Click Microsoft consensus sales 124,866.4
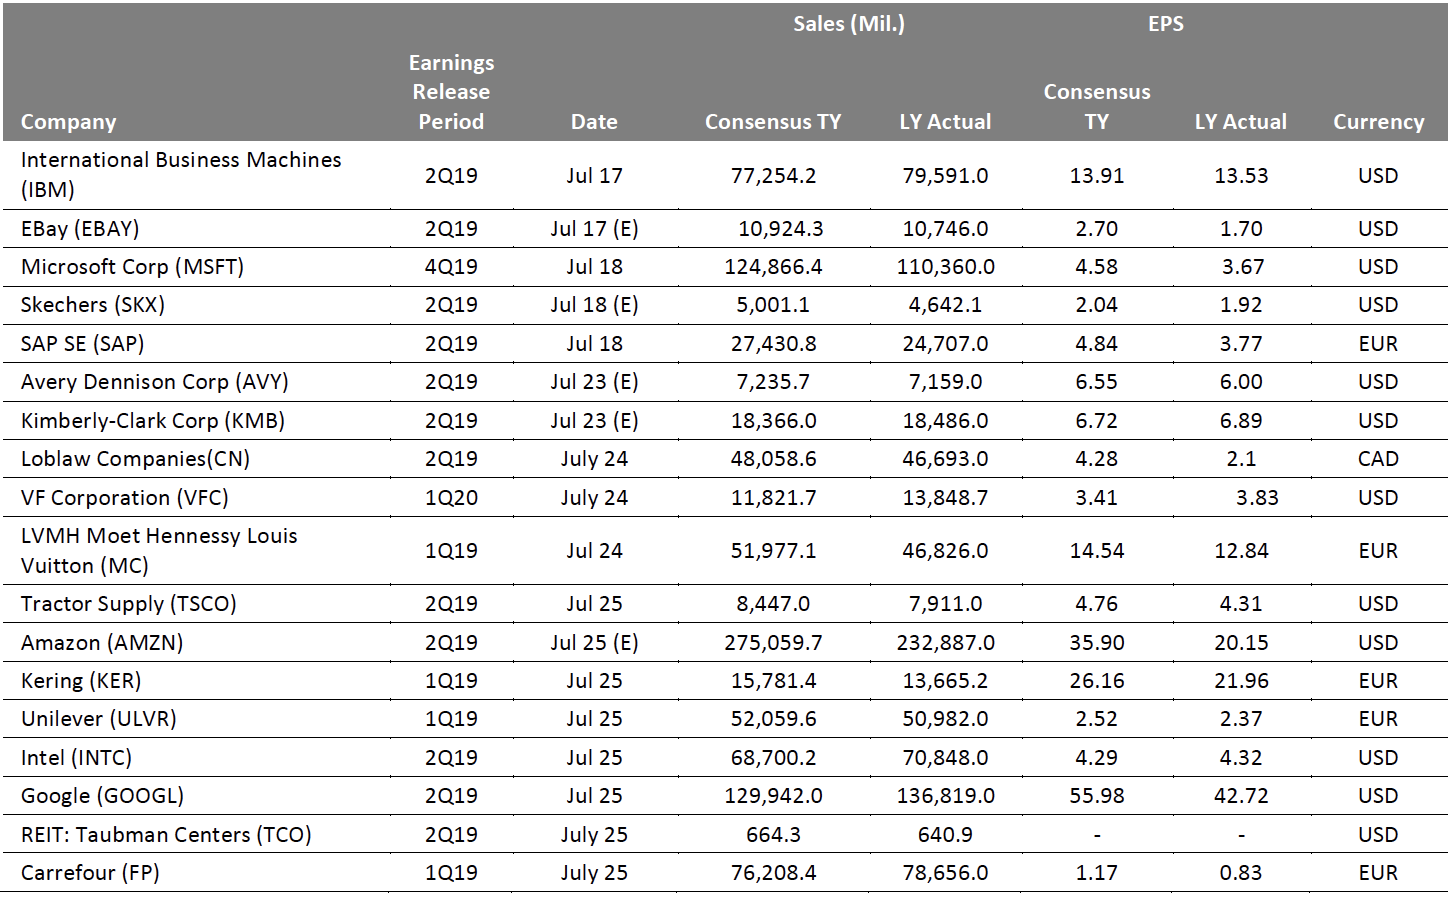 pos(773,267)
